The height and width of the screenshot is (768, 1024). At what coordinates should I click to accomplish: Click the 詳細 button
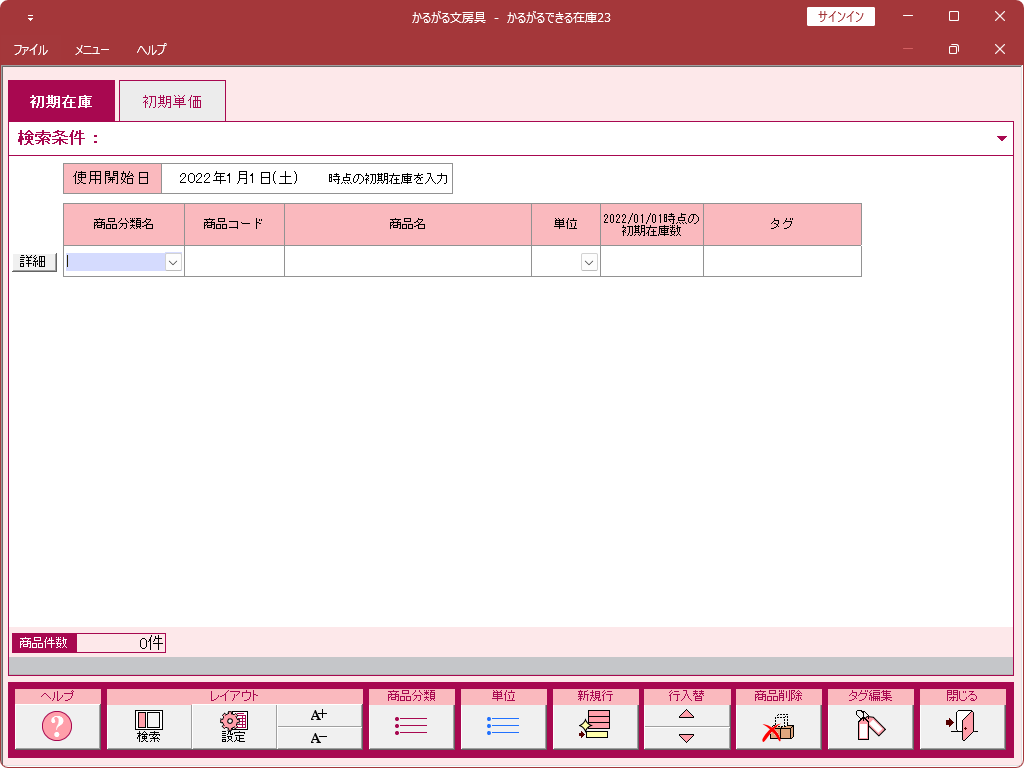tap(34, 262)
